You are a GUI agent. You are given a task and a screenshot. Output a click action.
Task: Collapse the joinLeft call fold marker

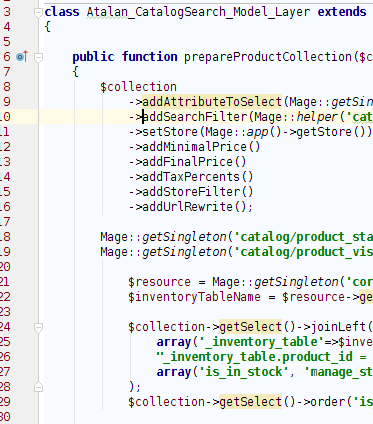pos(38,328)
